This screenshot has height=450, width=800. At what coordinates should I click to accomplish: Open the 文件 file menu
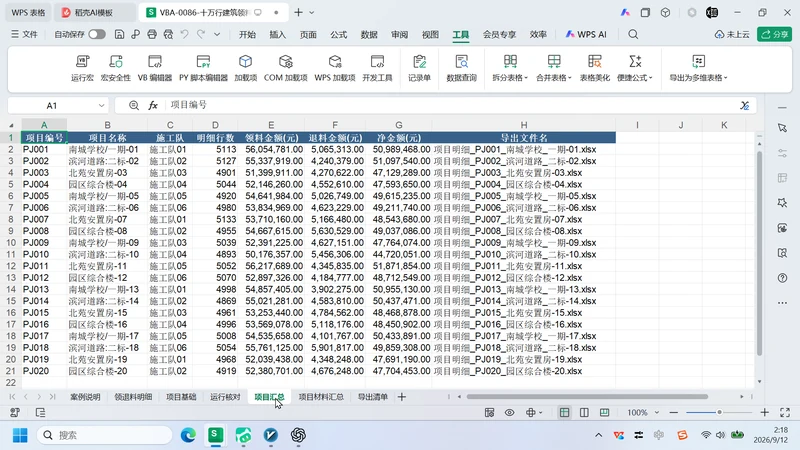(24, 34)
